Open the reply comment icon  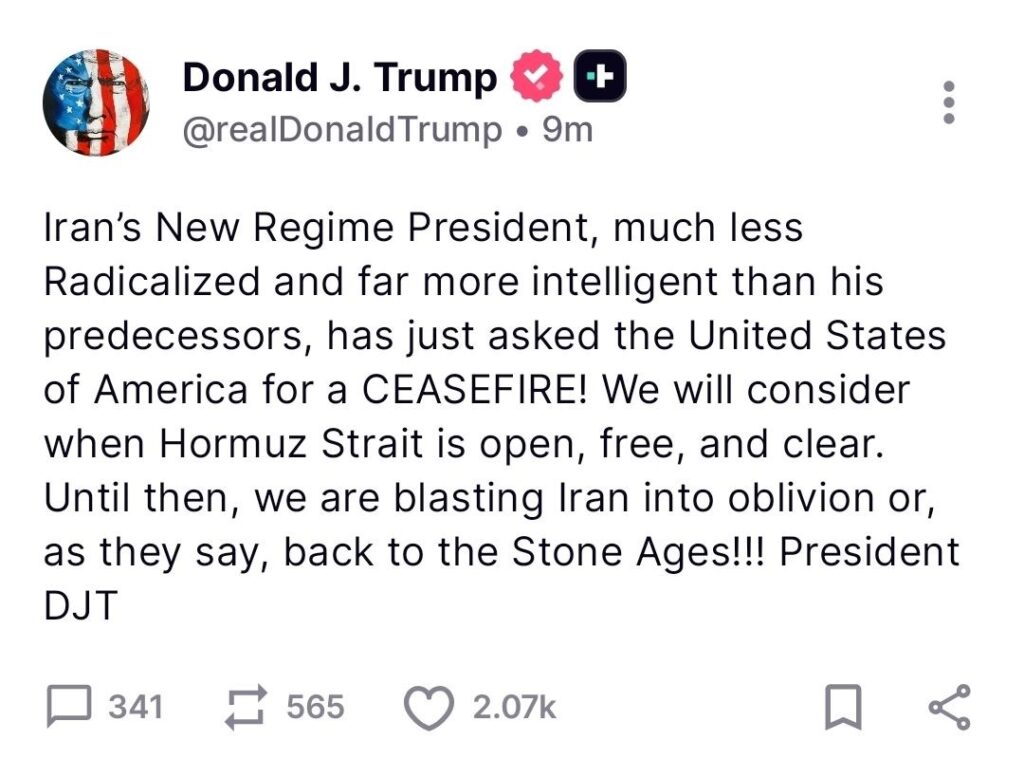pyautogui.click(x=69, y=708)
